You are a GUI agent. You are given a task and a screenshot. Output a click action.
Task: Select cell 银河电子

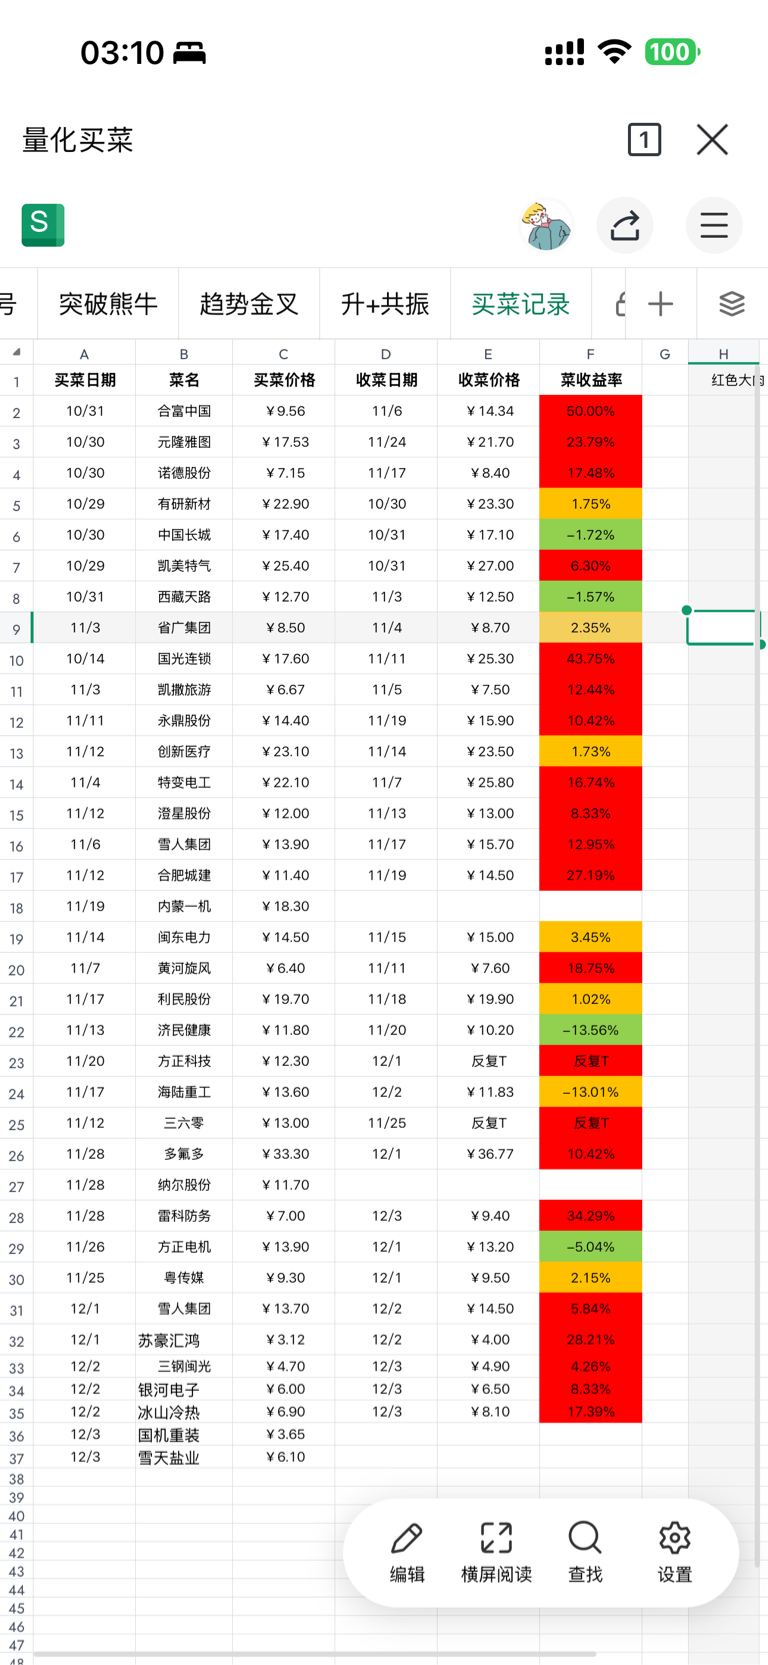(x=184, y=1389)
